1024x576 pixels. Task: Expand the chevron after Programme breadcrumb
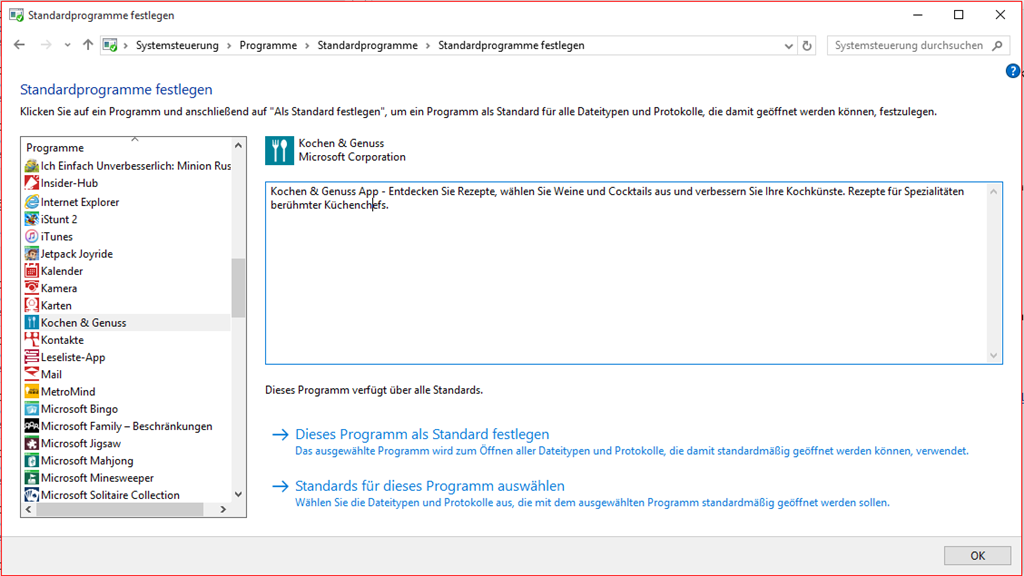coord(307,46)
